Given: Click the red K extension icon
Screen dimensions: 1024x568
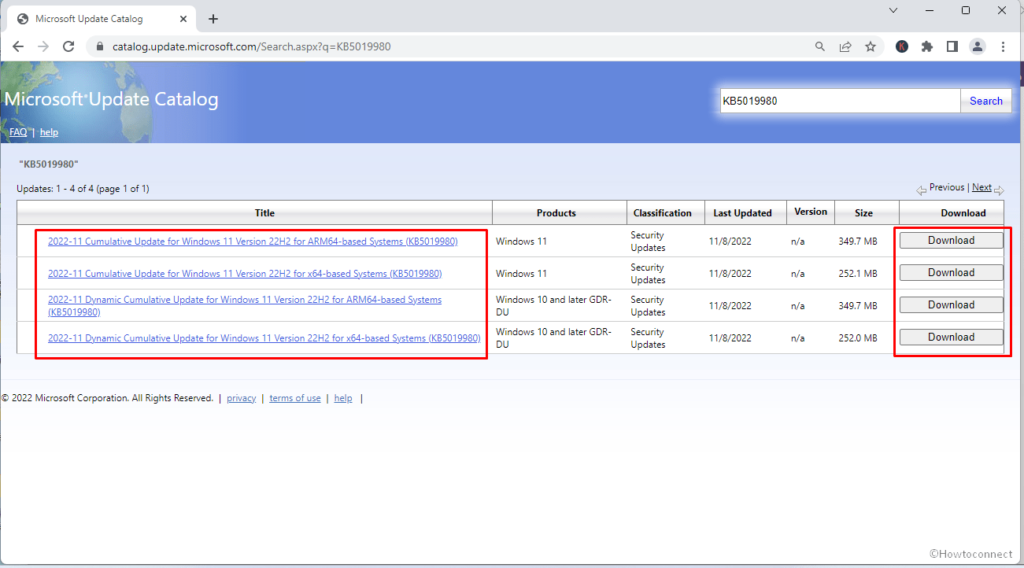Looking at the screenshot, I should point(902,46).
